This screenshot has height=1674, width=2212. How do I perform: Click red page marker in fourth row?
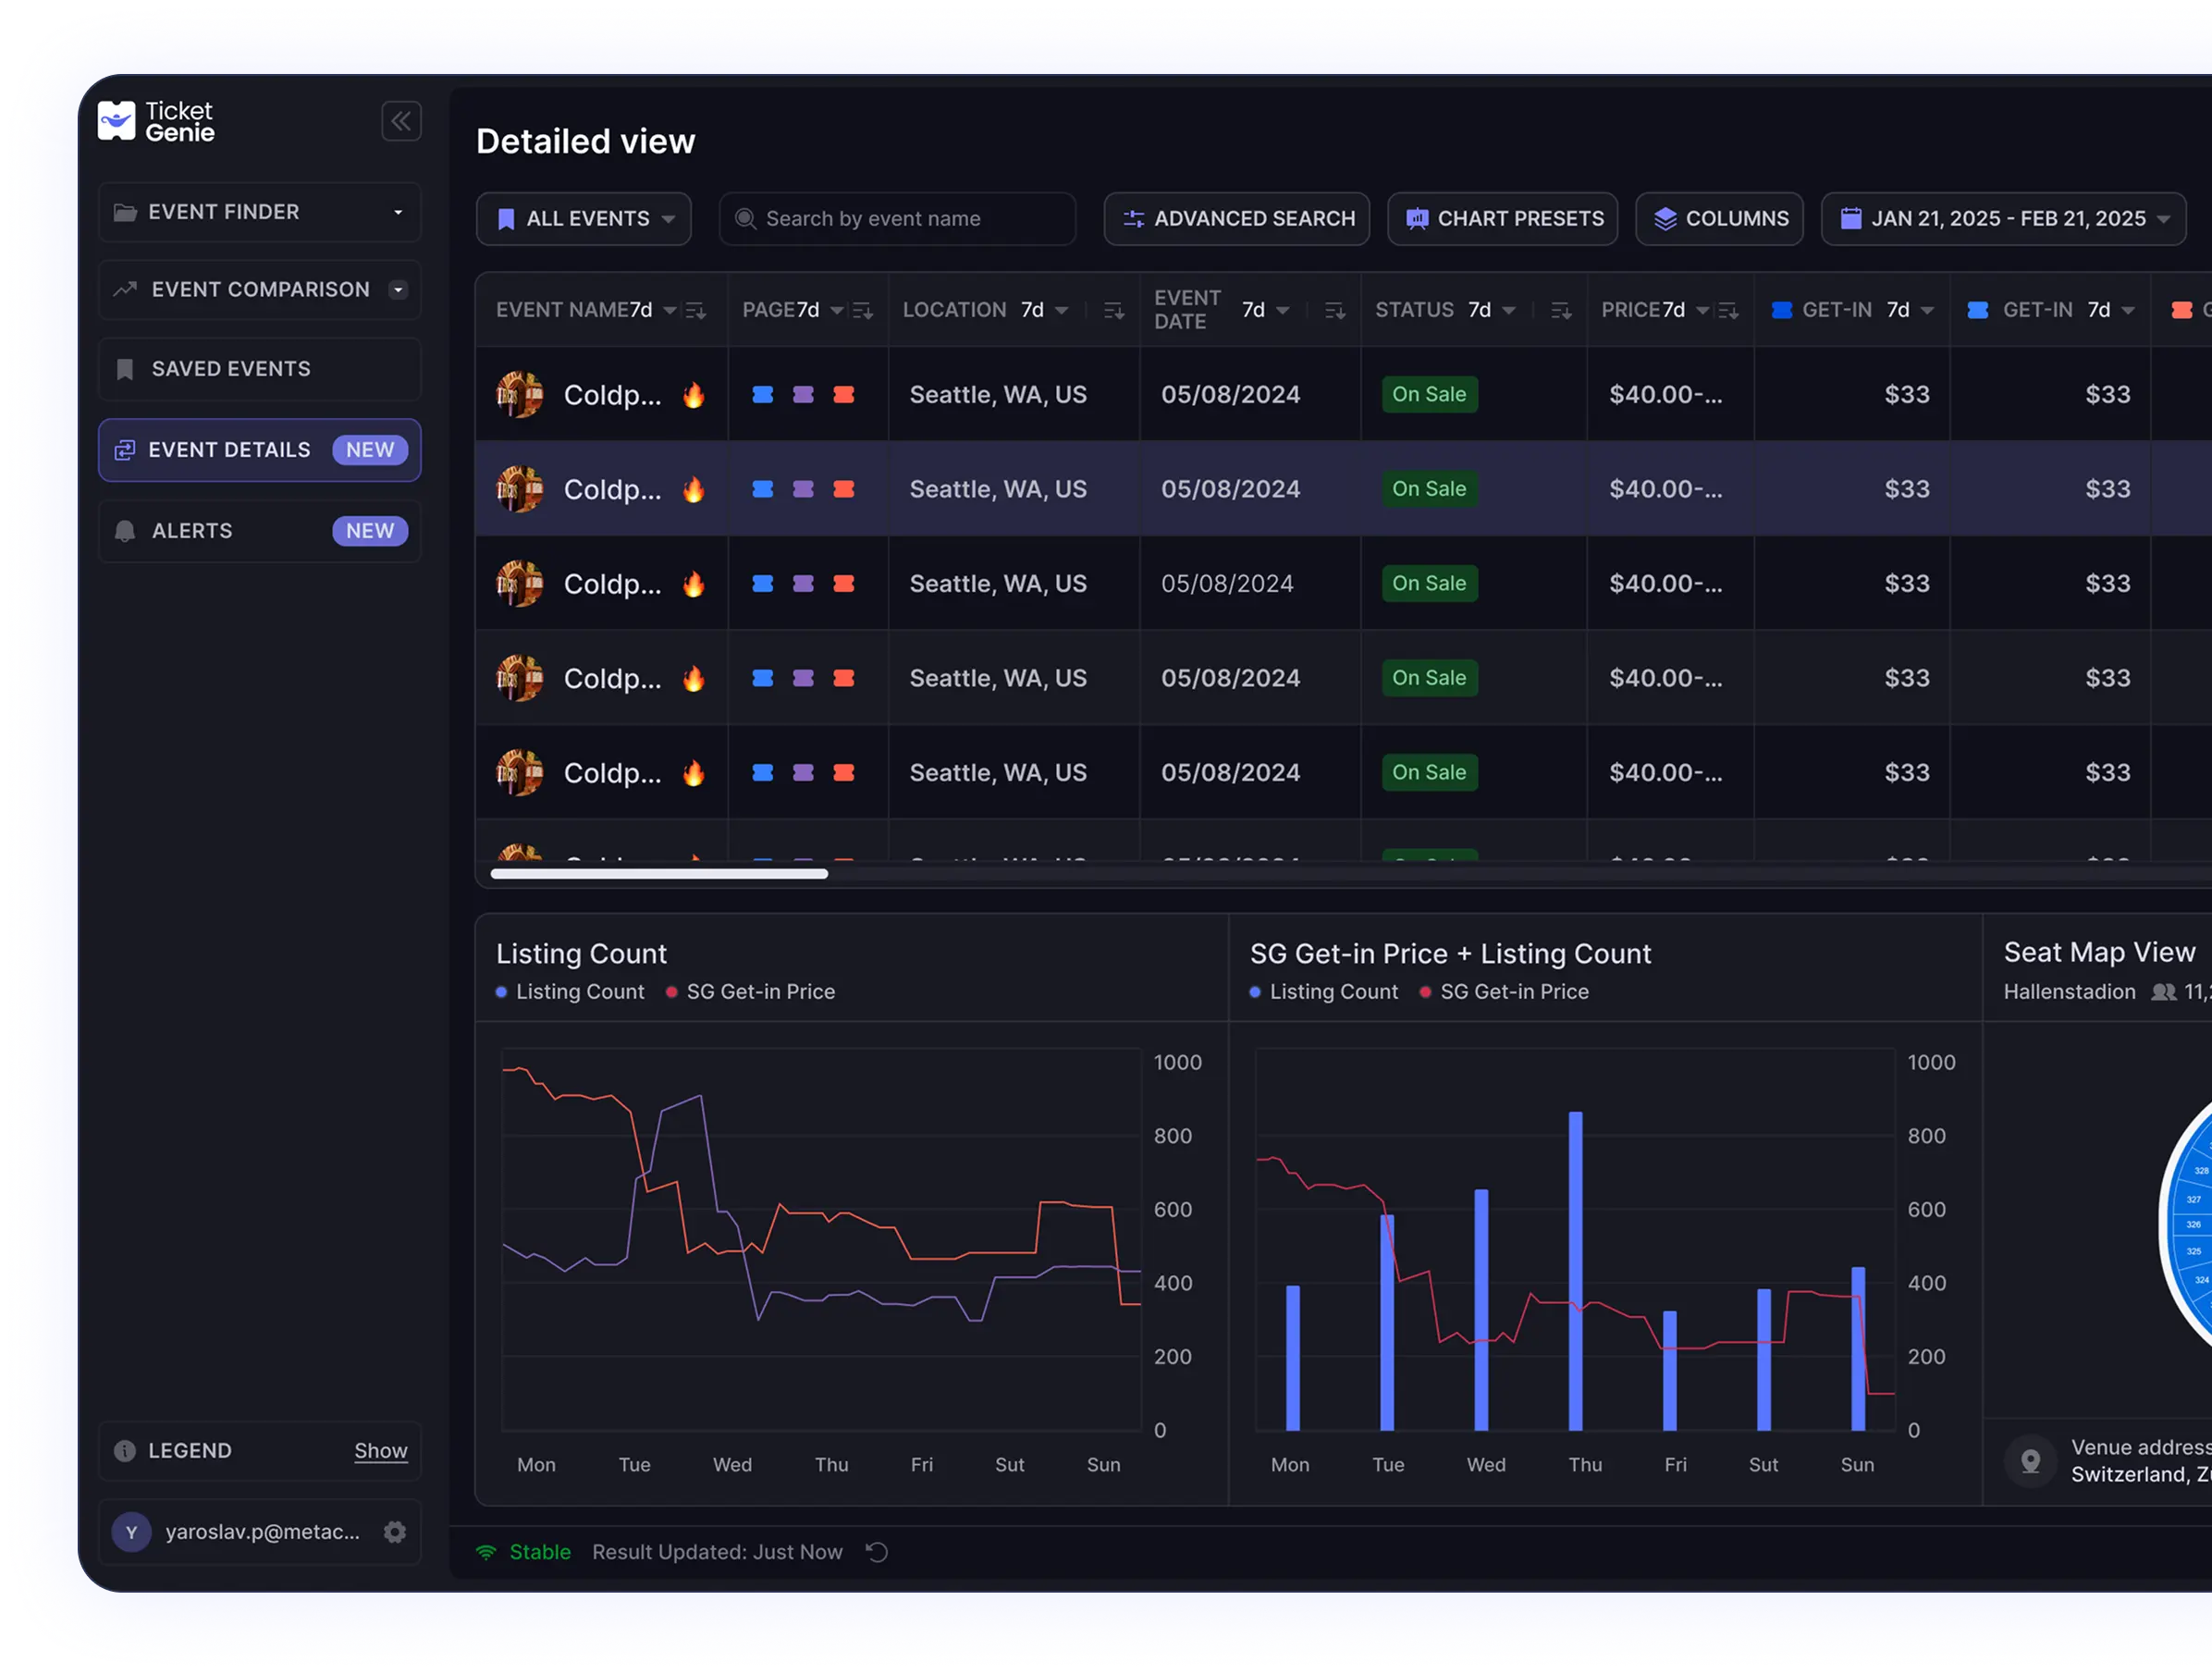(x=844, y=678)
